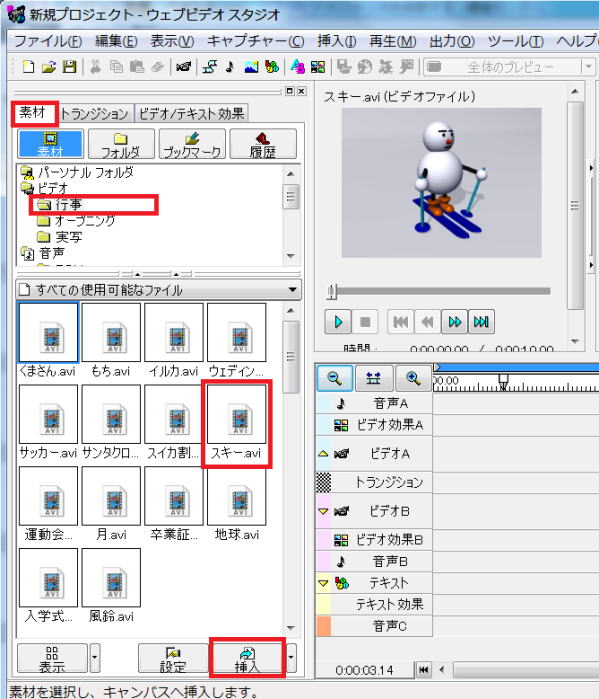
Task: Click the ビデオ効果A track icon
Action: 341,425
